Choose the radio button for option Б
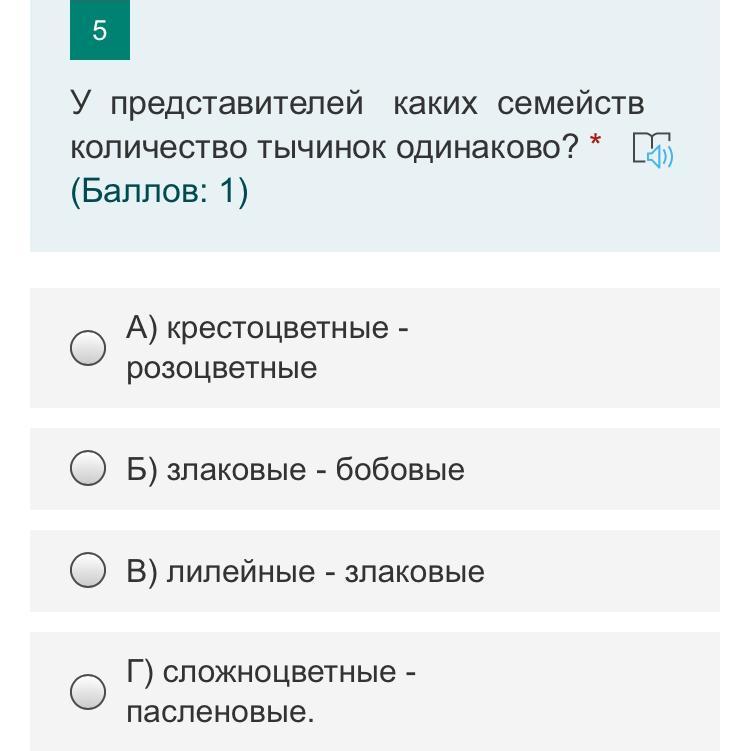Viewport: 750px width, 751px height. pos(88,469)
